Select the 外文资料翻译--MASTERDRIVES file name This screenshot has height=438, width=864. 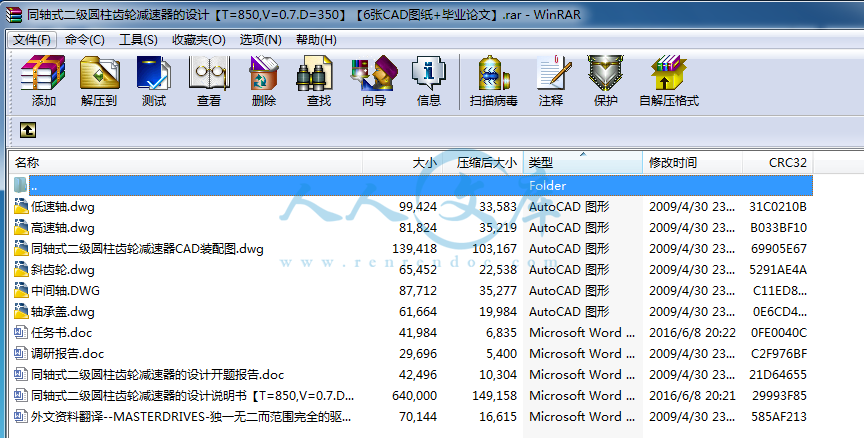(191, 417)
